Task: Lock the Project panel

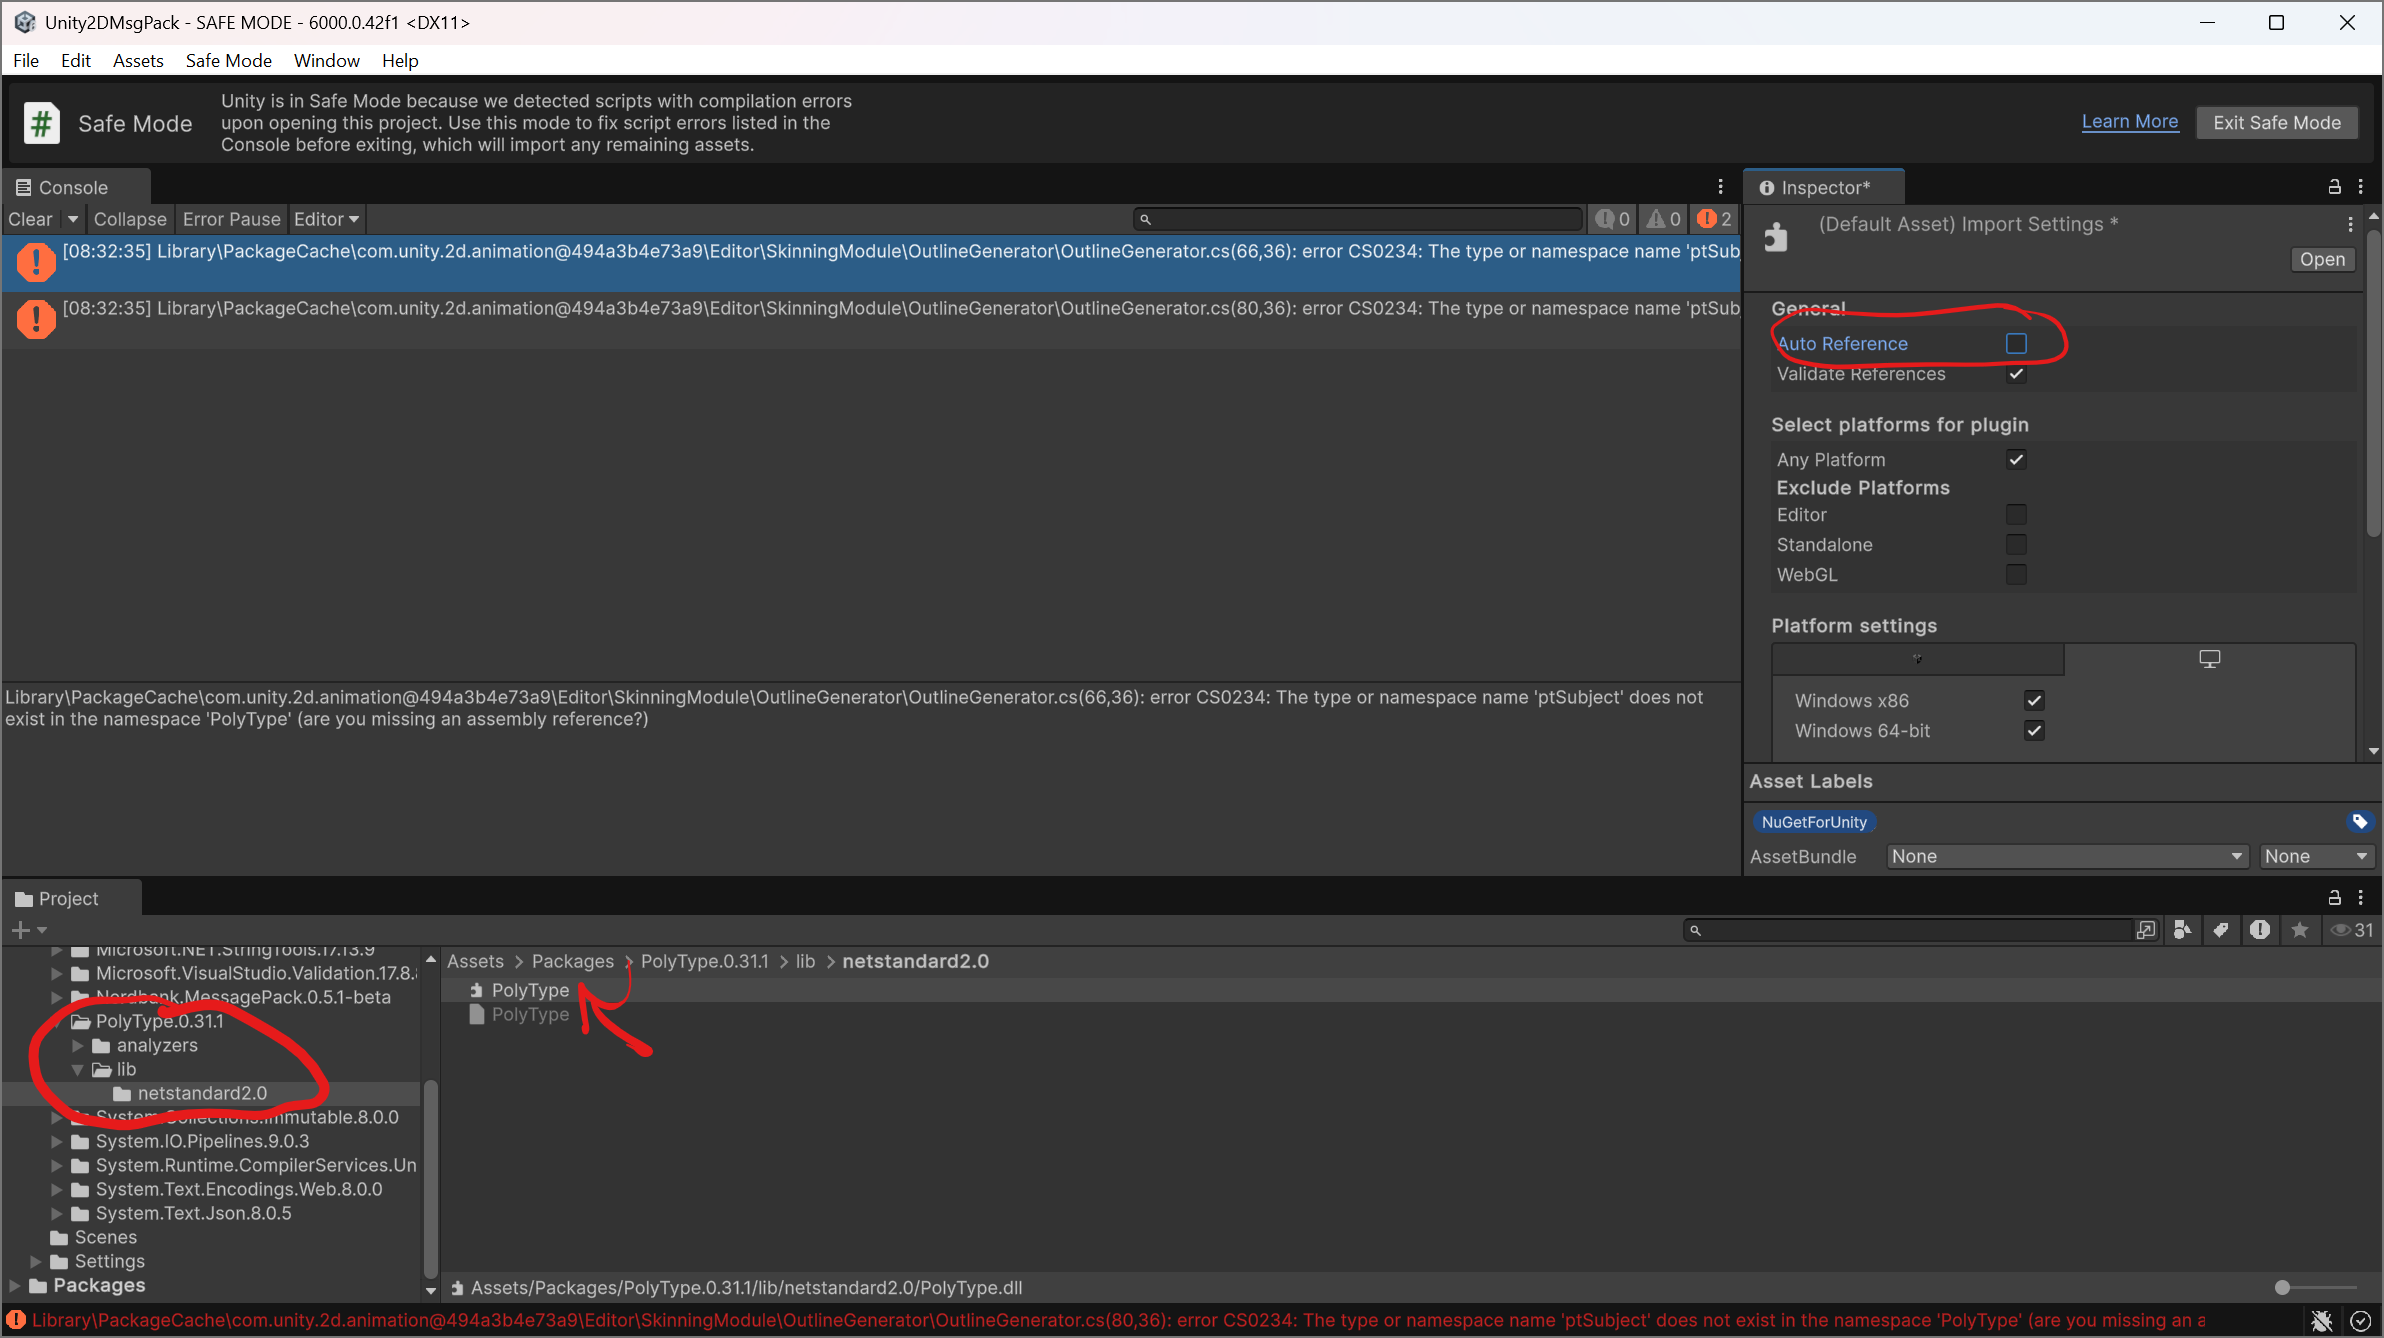Action: tap(2334, 897)
